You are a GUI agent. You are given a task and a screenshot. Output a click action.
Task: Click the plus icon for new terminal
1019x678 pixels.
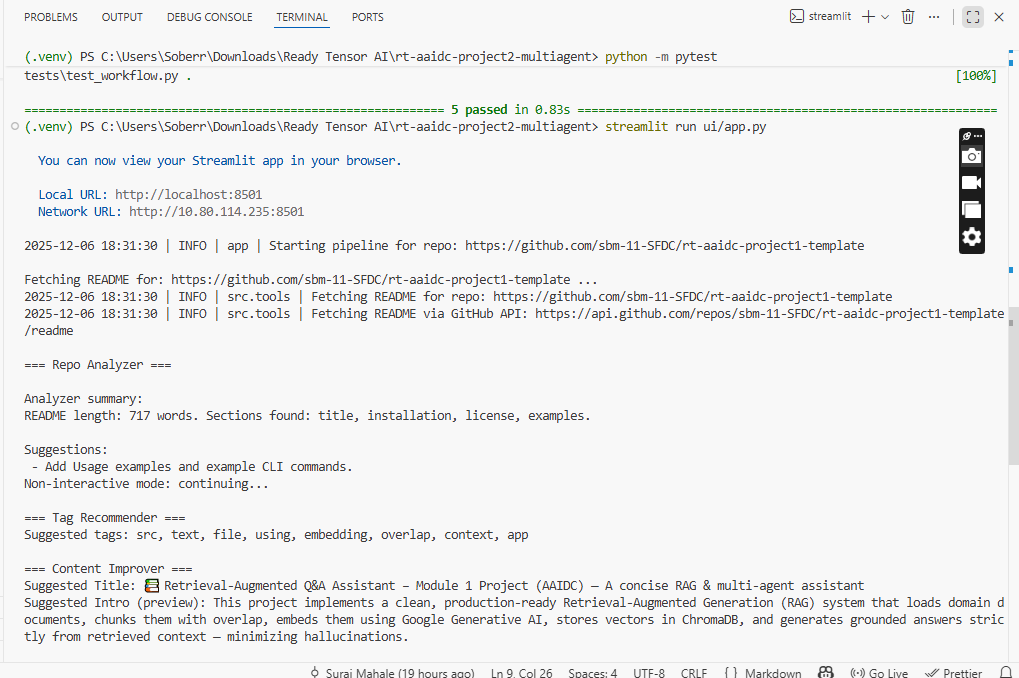point(868,17)
